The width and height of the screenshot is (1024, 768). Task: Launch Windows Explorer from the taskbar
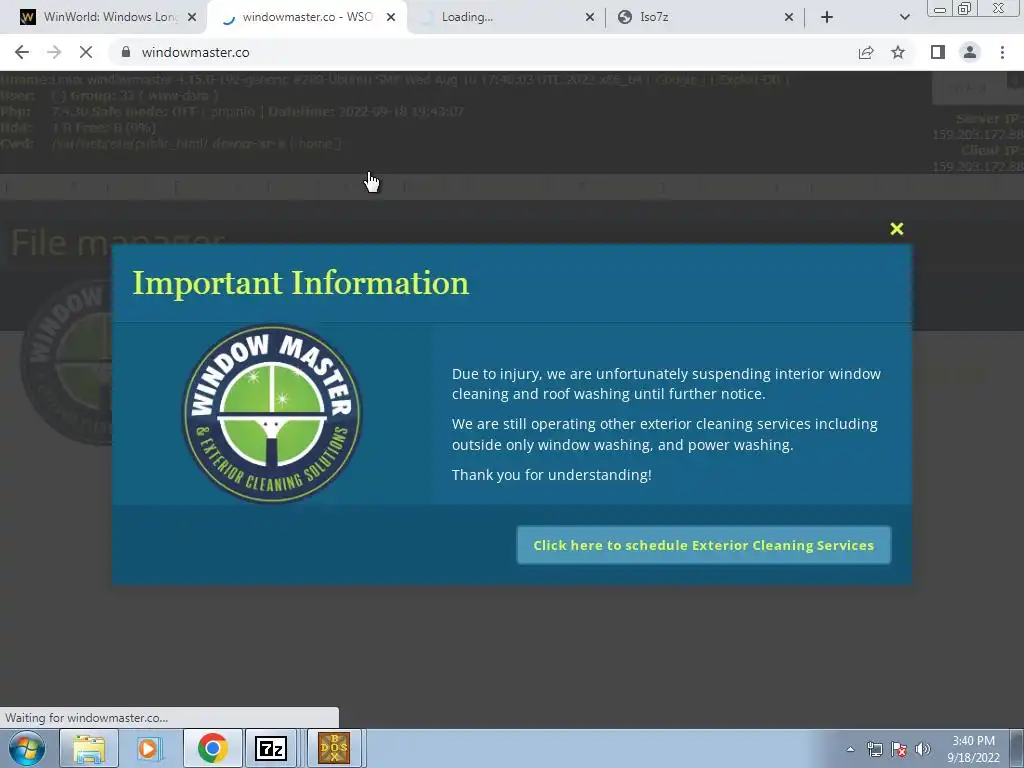[x=89, y=748]
